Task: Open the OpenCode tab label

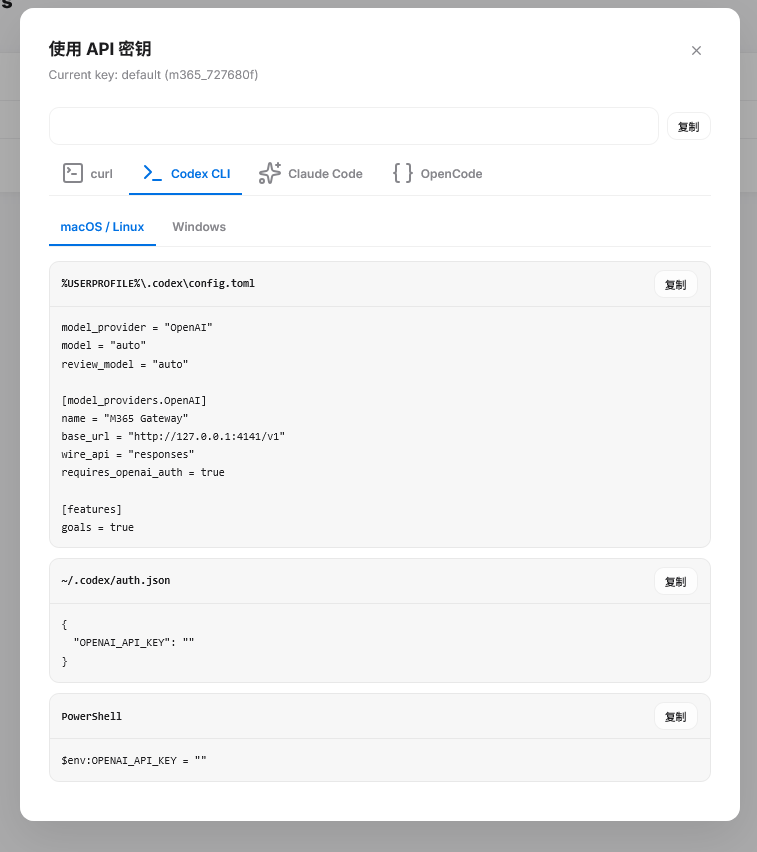Action: 451,174
